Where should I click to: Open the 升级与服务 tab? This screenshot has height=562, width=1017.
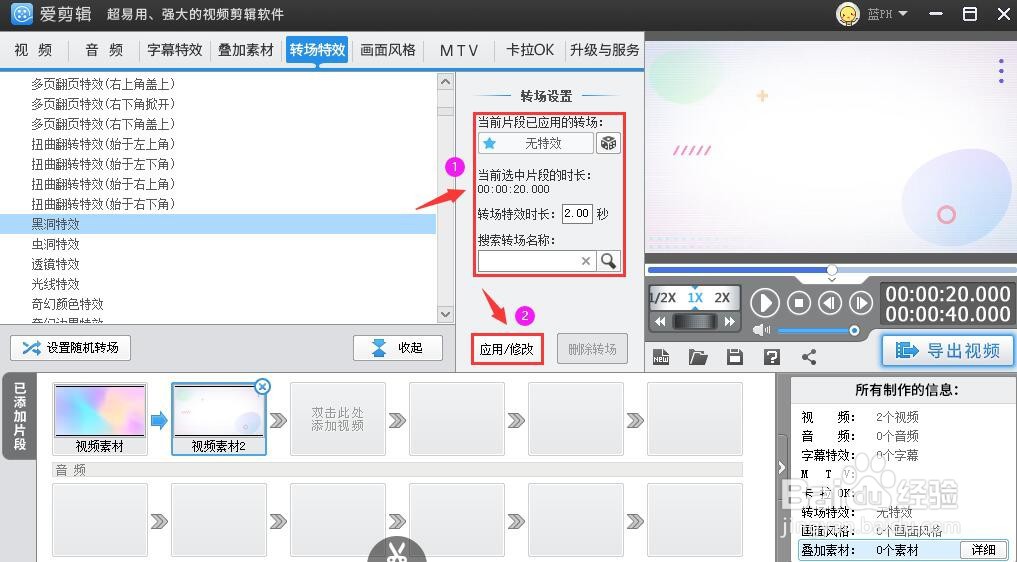pyautogui.click(x=604, y=50)
